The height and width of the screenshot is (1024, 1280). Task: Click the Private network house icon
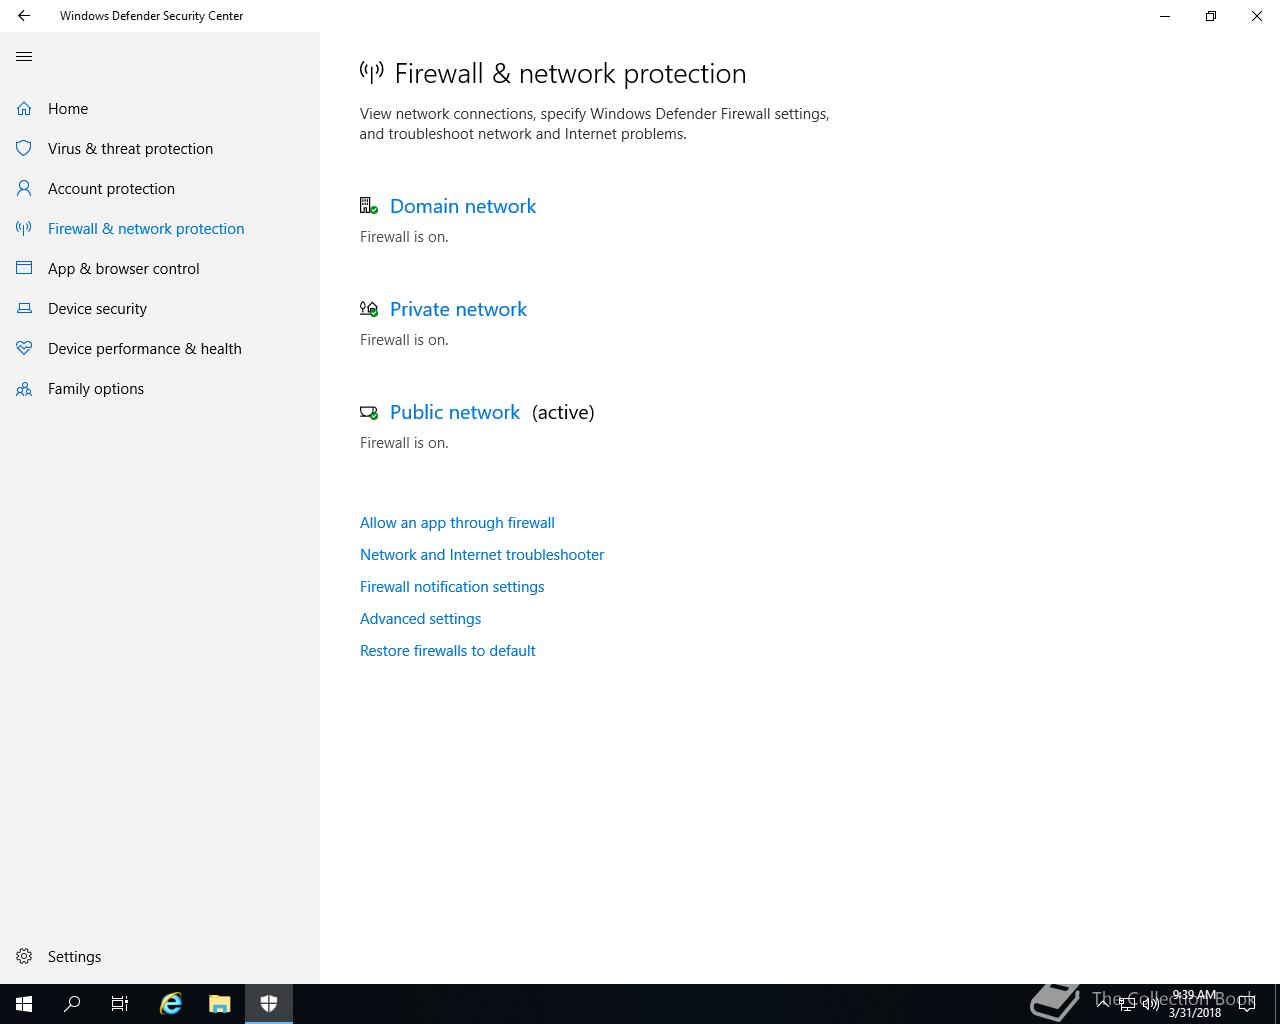pyautogui.click(x=369, y=309)
